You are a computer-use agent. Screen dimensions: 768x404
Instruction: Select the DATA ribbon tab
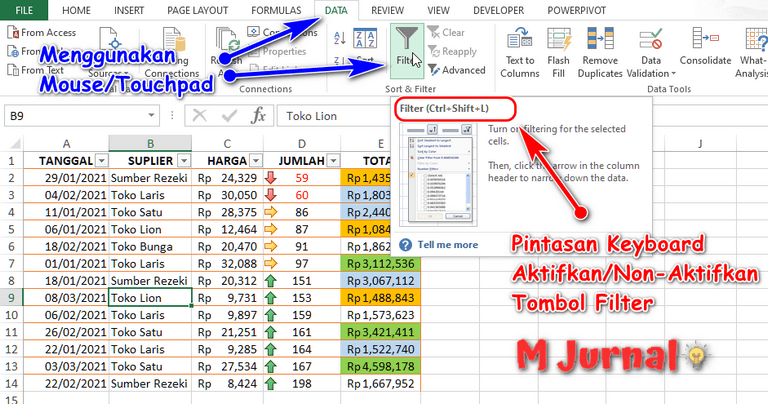click(336, 10)
